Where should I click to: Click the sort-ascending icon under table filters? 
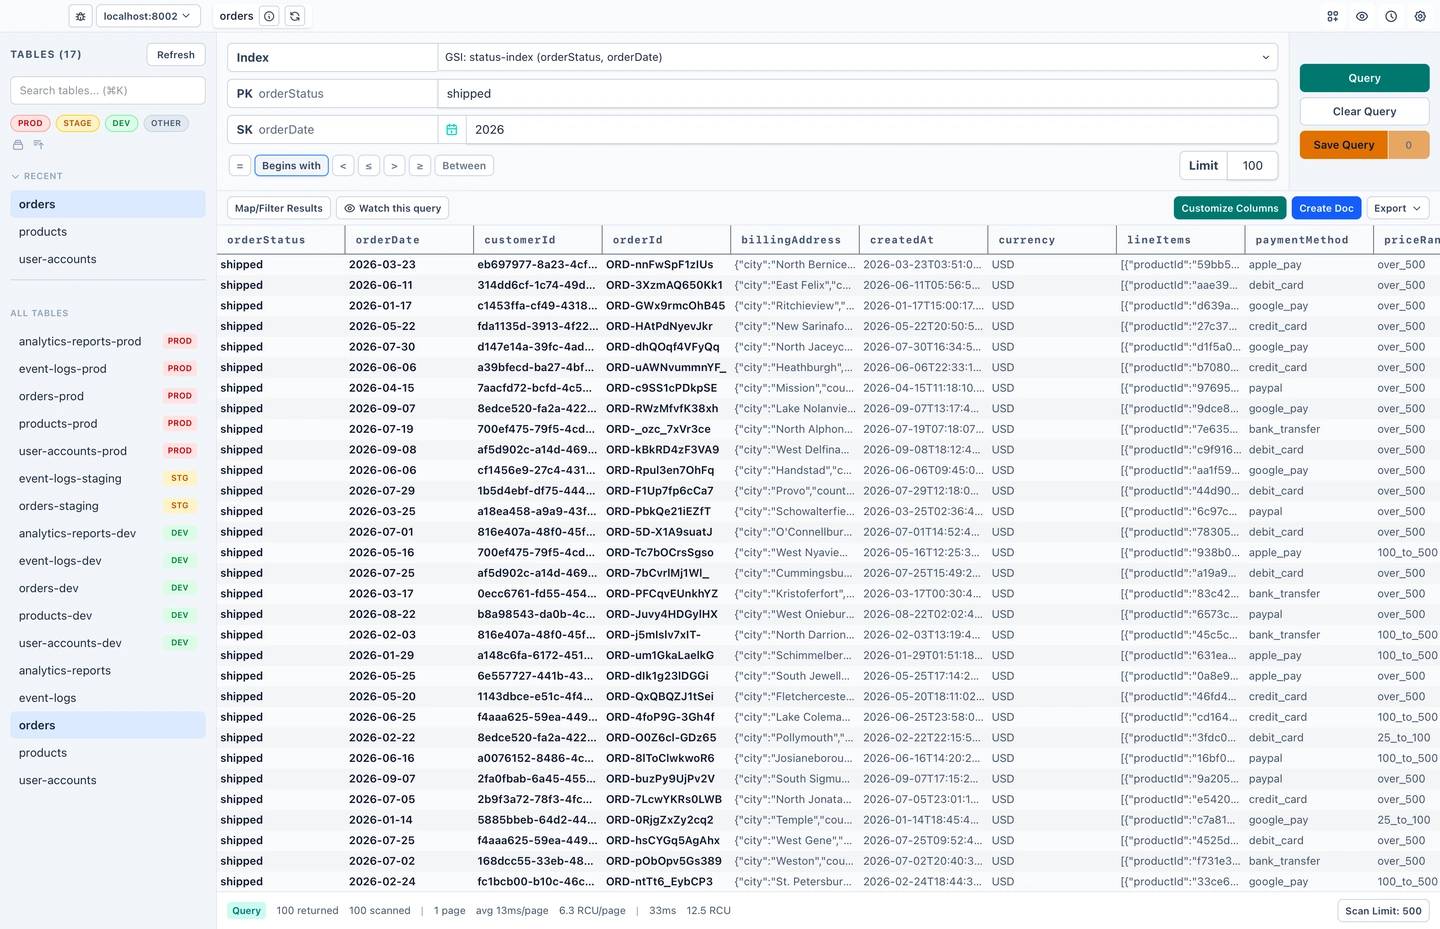39,145
